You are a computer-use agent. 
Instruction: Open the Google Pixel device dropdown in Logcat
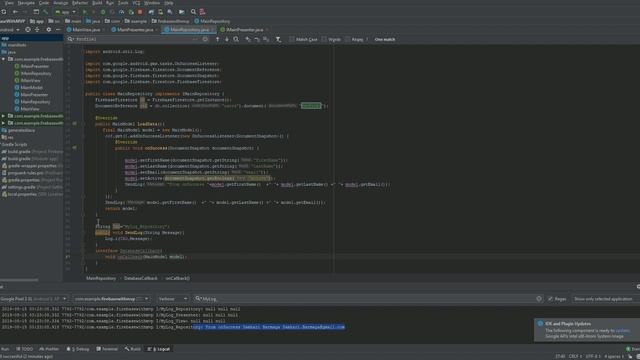tap(33, 299)
